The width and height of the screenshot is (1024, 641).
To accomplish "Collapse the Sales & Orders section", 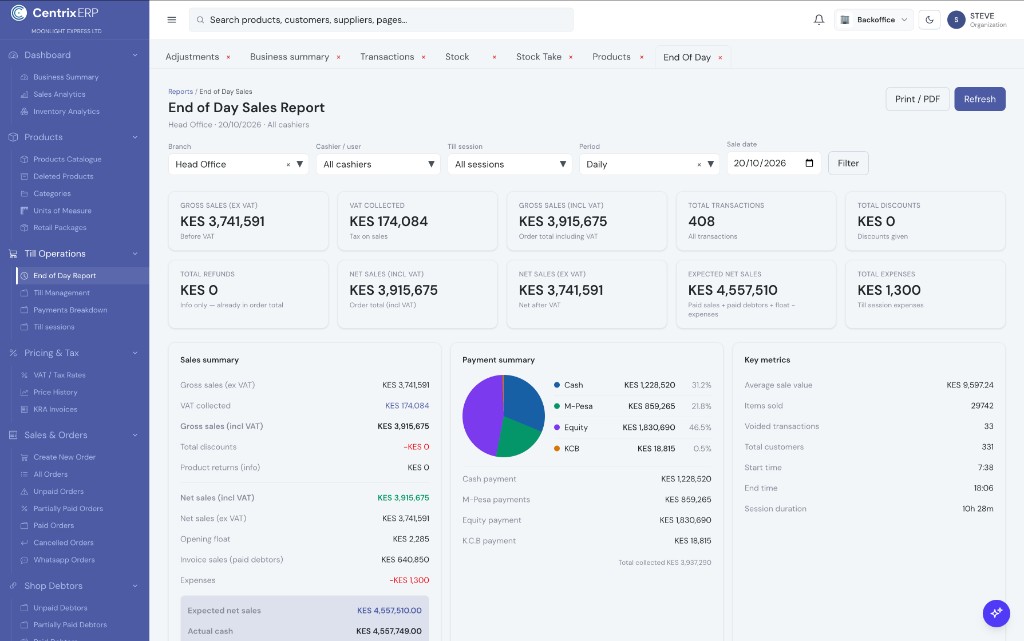I will (x=135, y=435).
